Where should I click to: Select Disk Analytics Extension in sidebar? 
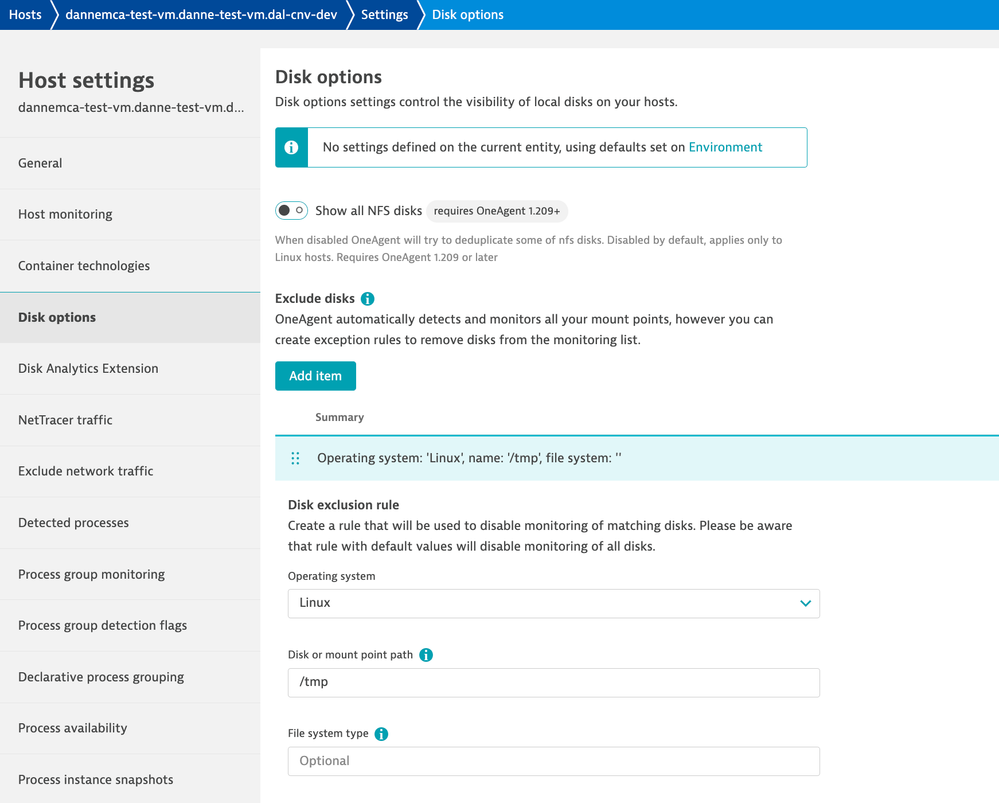(88, 368)
